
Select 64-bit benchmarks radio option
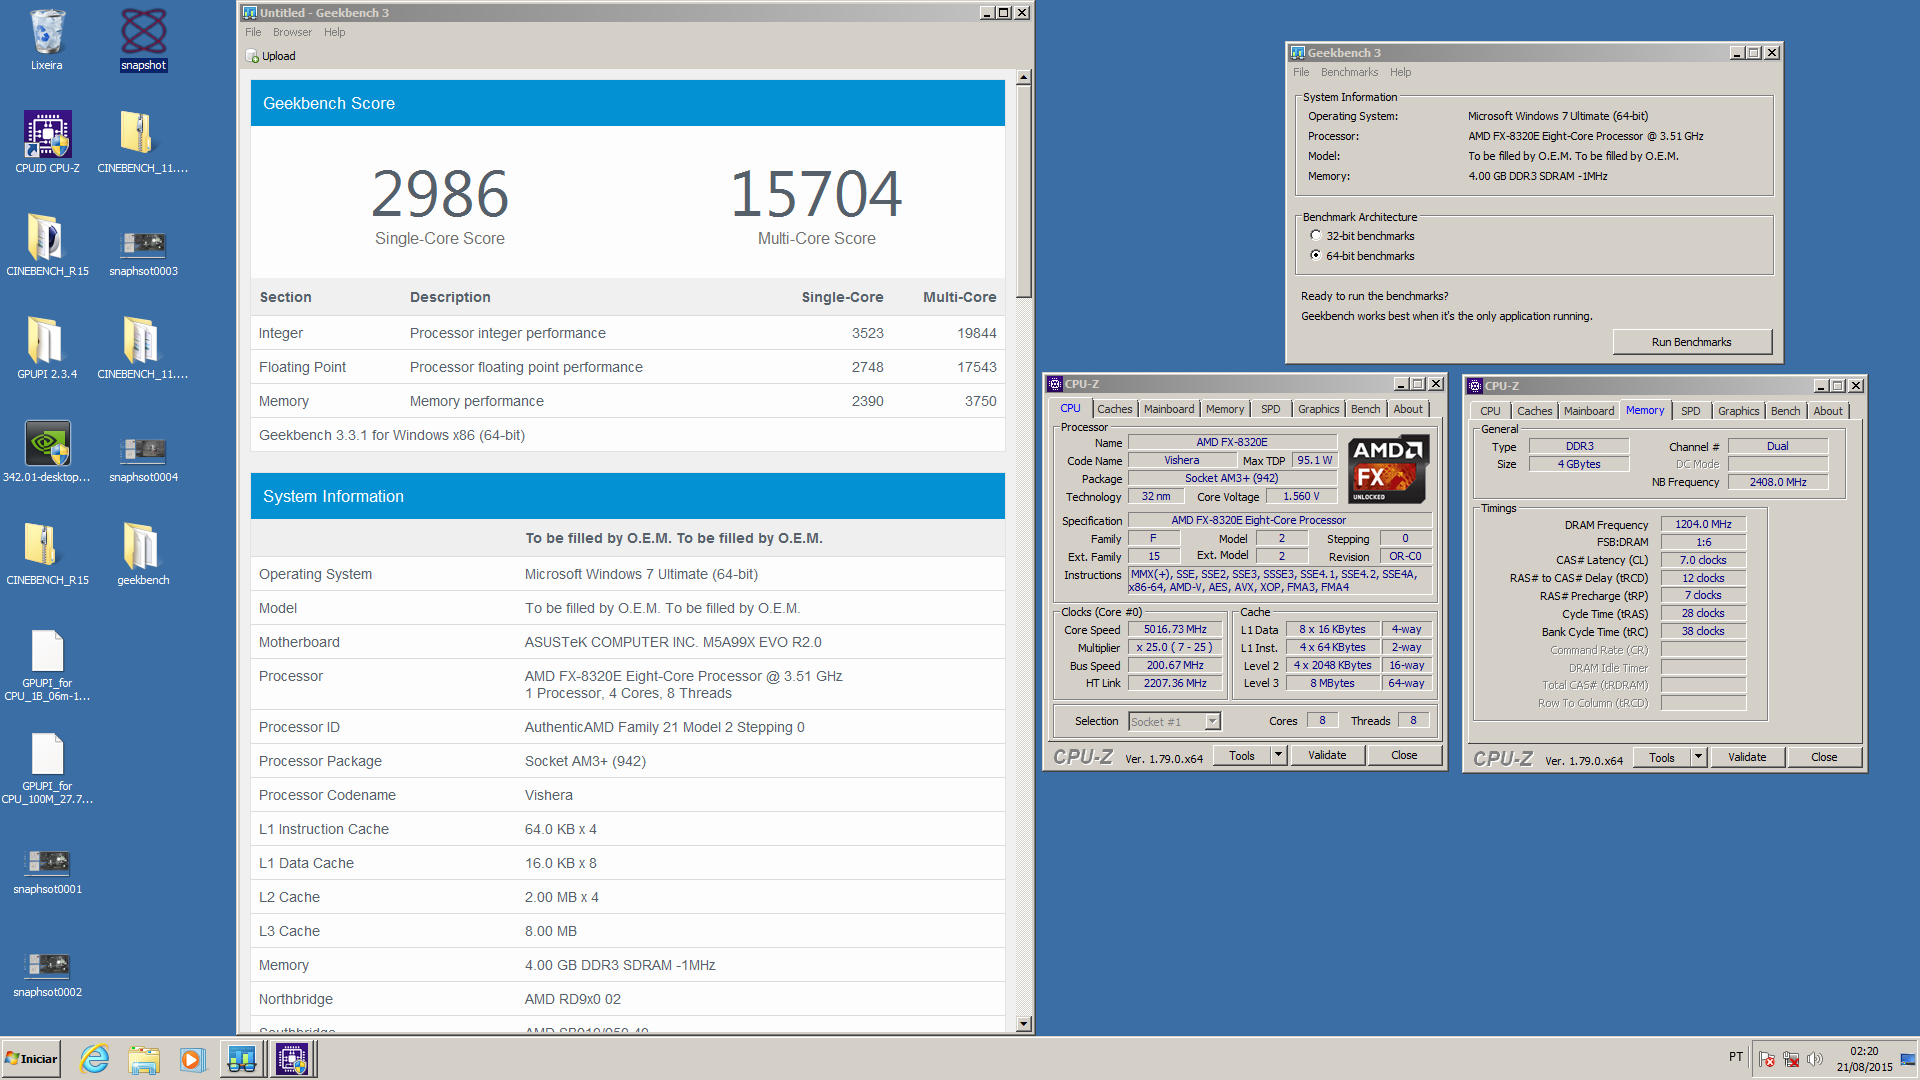click(1316, 256)
